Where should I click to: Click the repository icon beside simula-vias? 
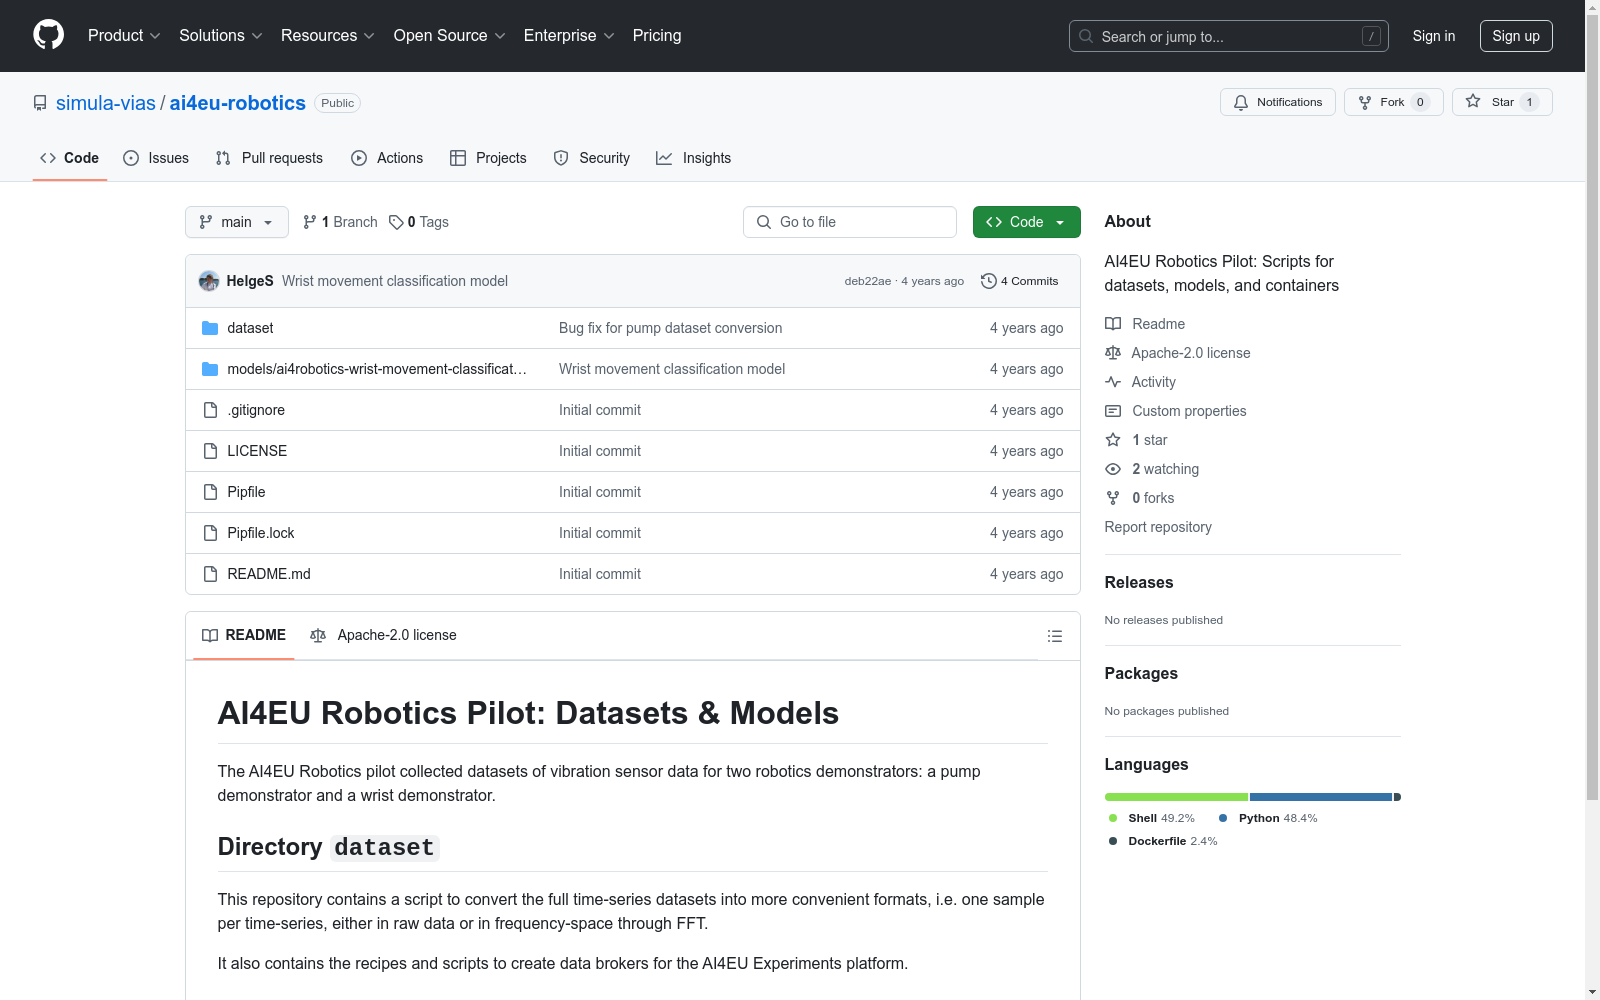pyautogui.click(x=40, y=103)
